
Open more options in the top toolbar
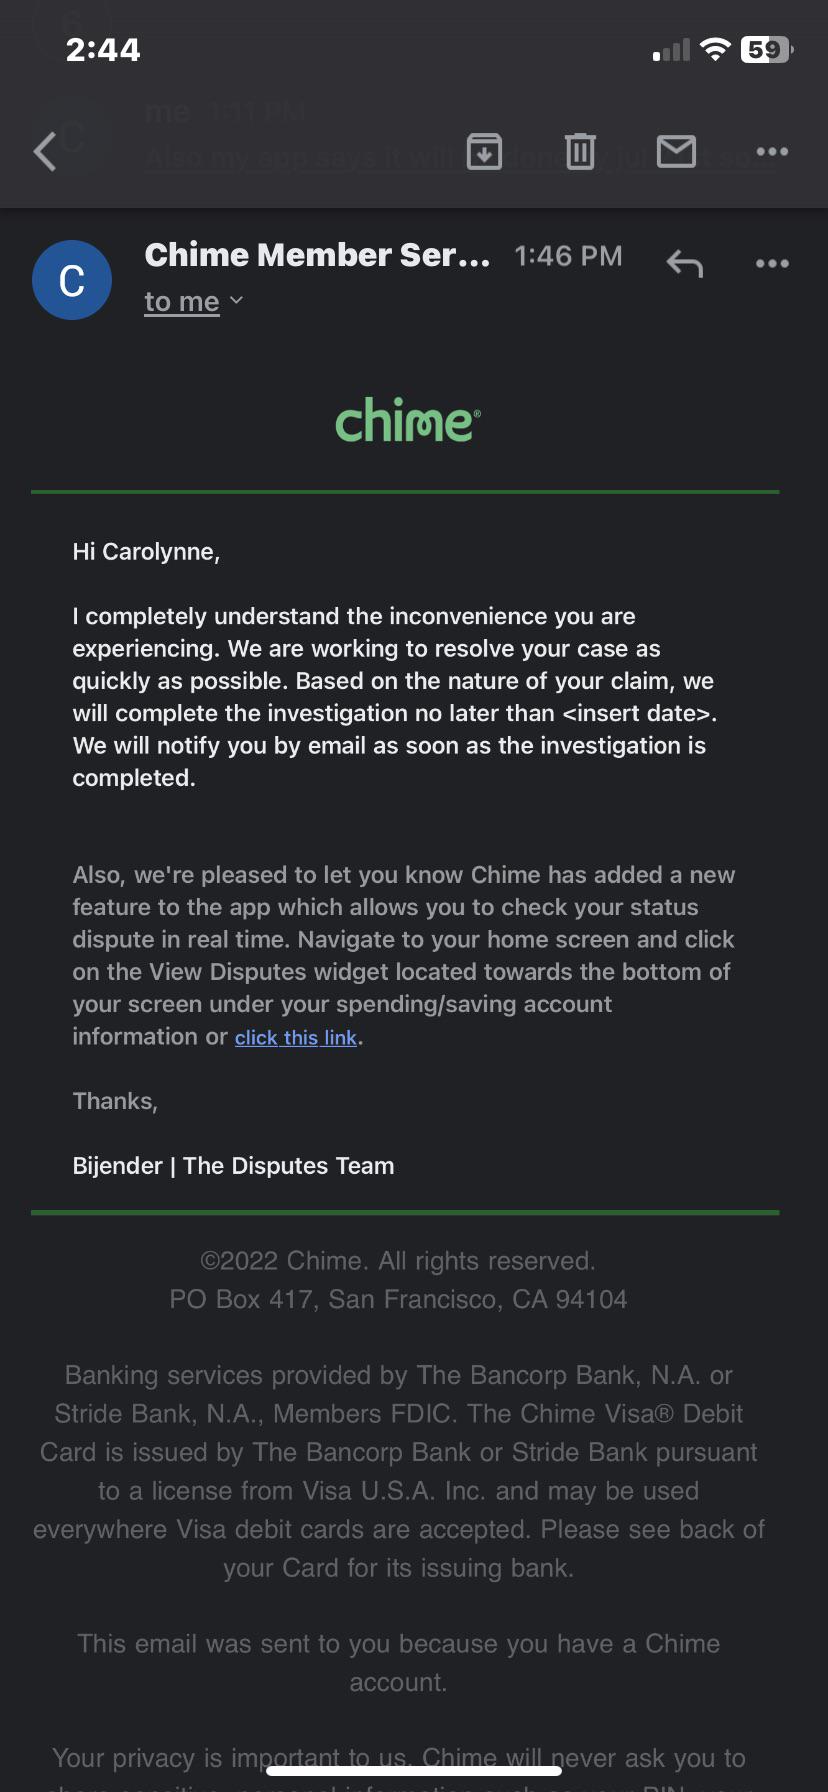772,152
